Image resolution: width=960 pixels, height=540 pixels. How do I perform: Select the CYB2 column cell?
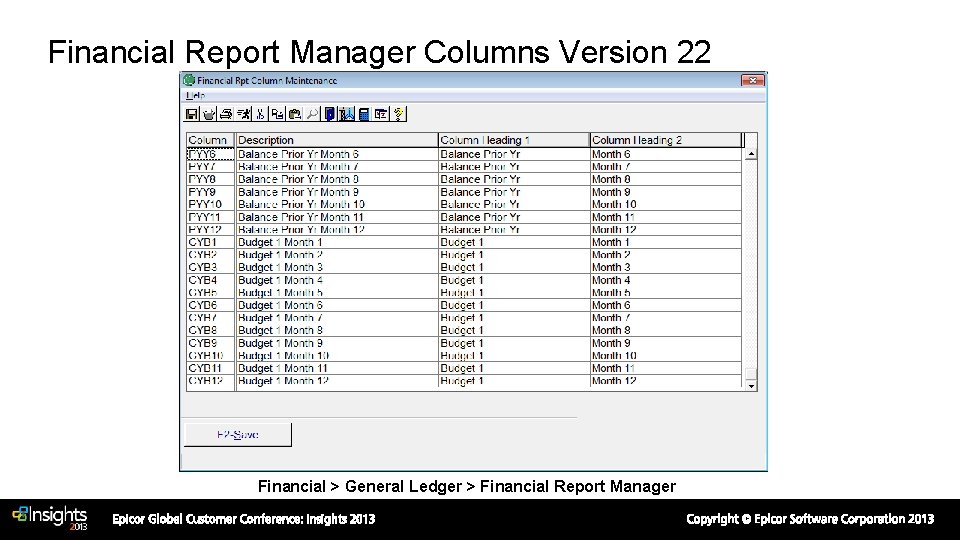coord(210,255)
